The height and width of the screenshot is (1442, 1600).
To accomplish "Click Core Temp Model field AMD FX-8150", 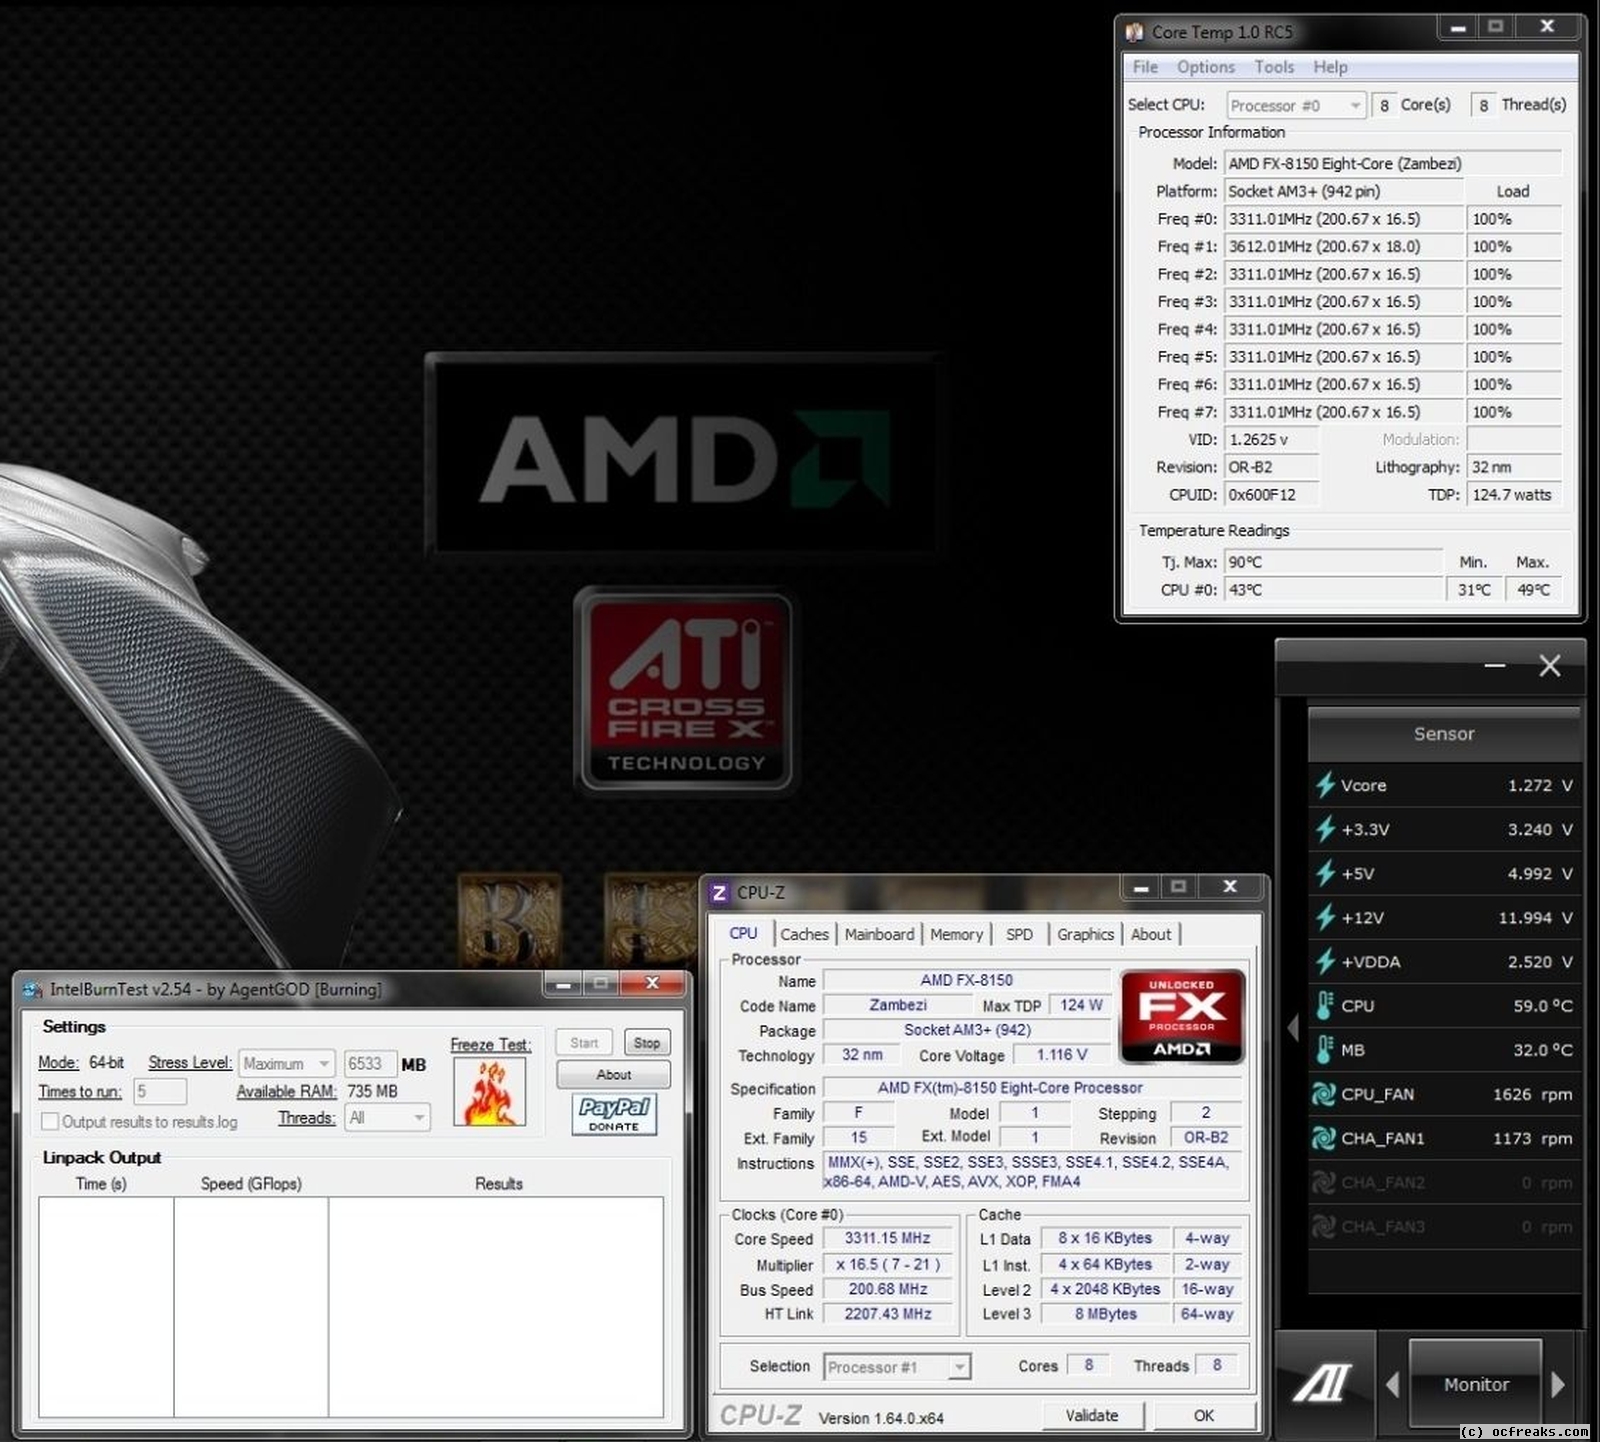I will coord(1393,163).
